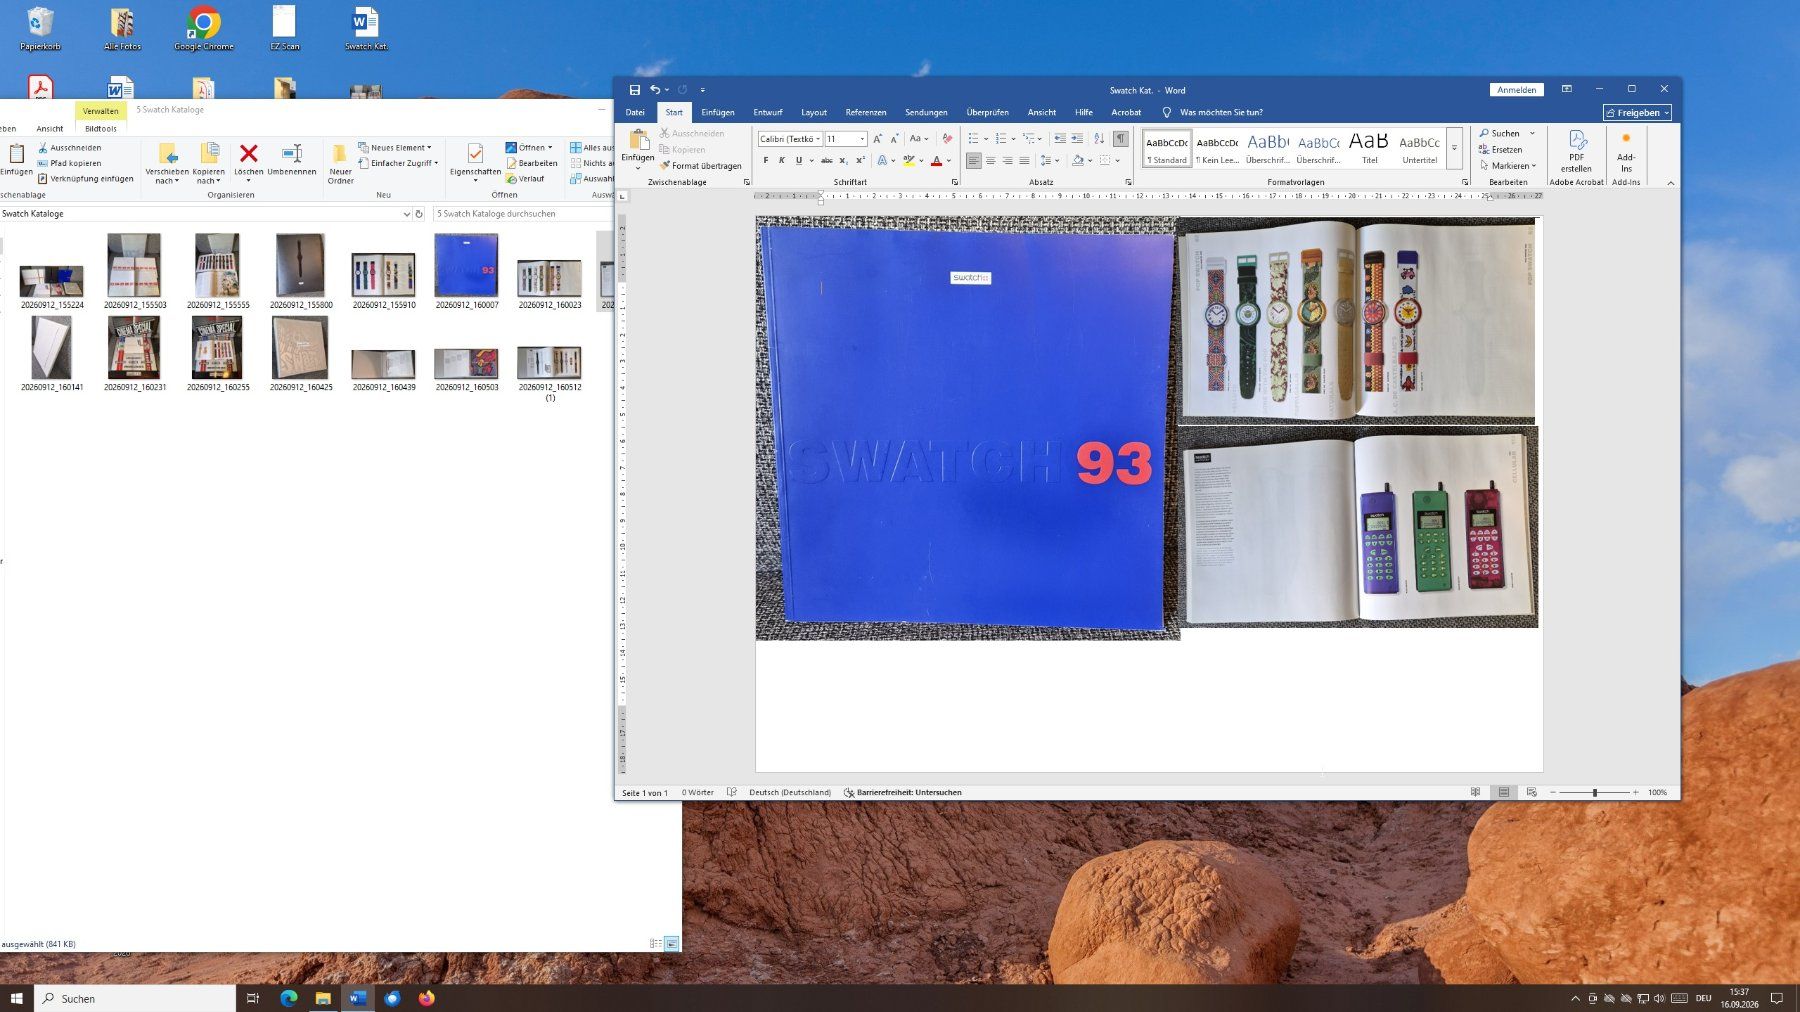Apply strikethrough formatting with abc icon
Viewport: 1800px width, 1012px height.
coord(827,160)
